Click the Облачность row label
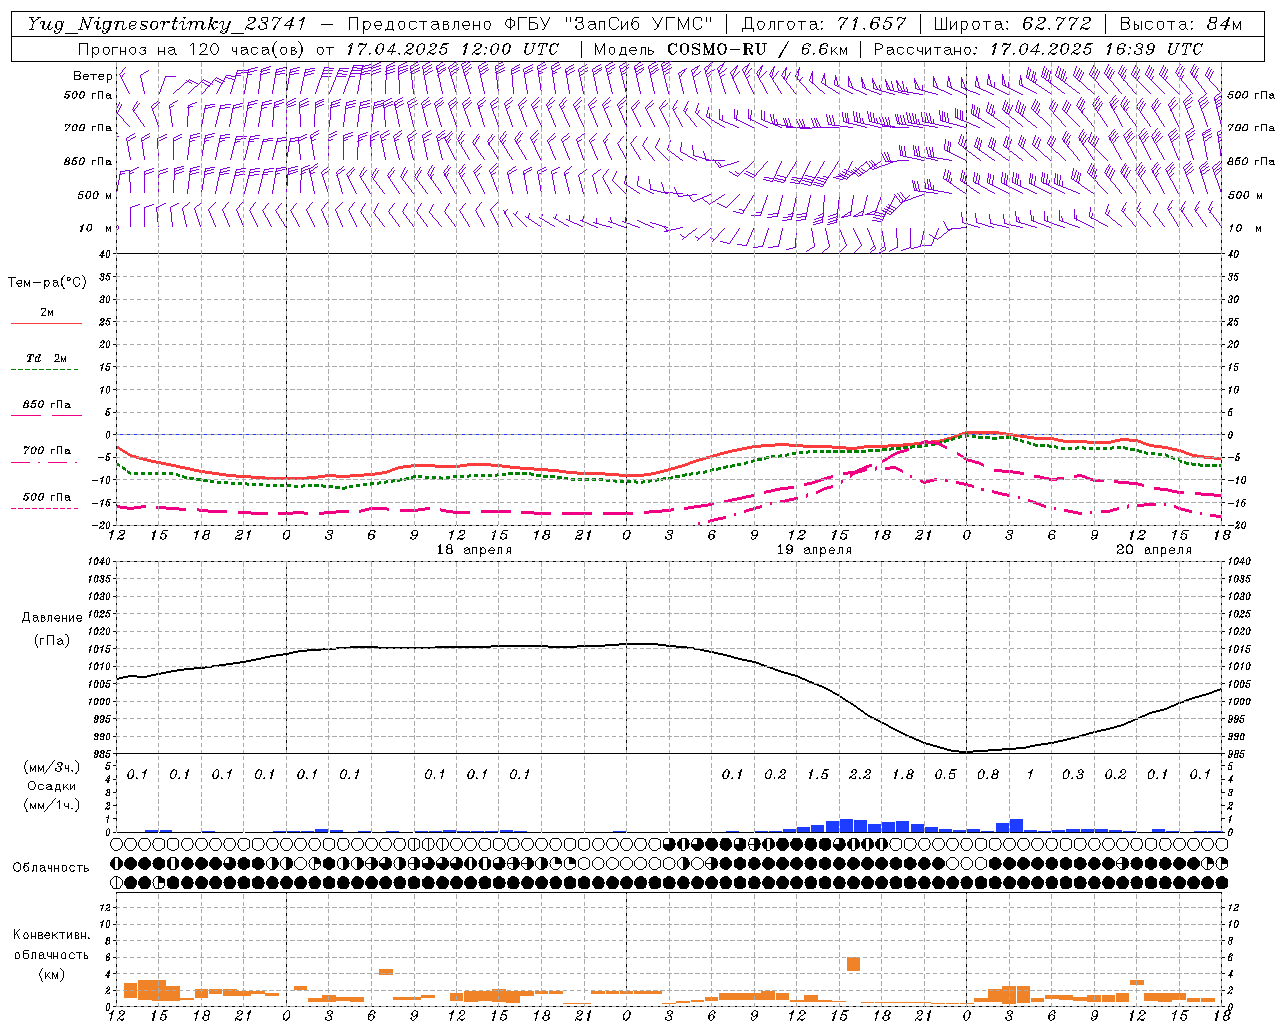The image size is (1280, 1024). click(51, 867)
